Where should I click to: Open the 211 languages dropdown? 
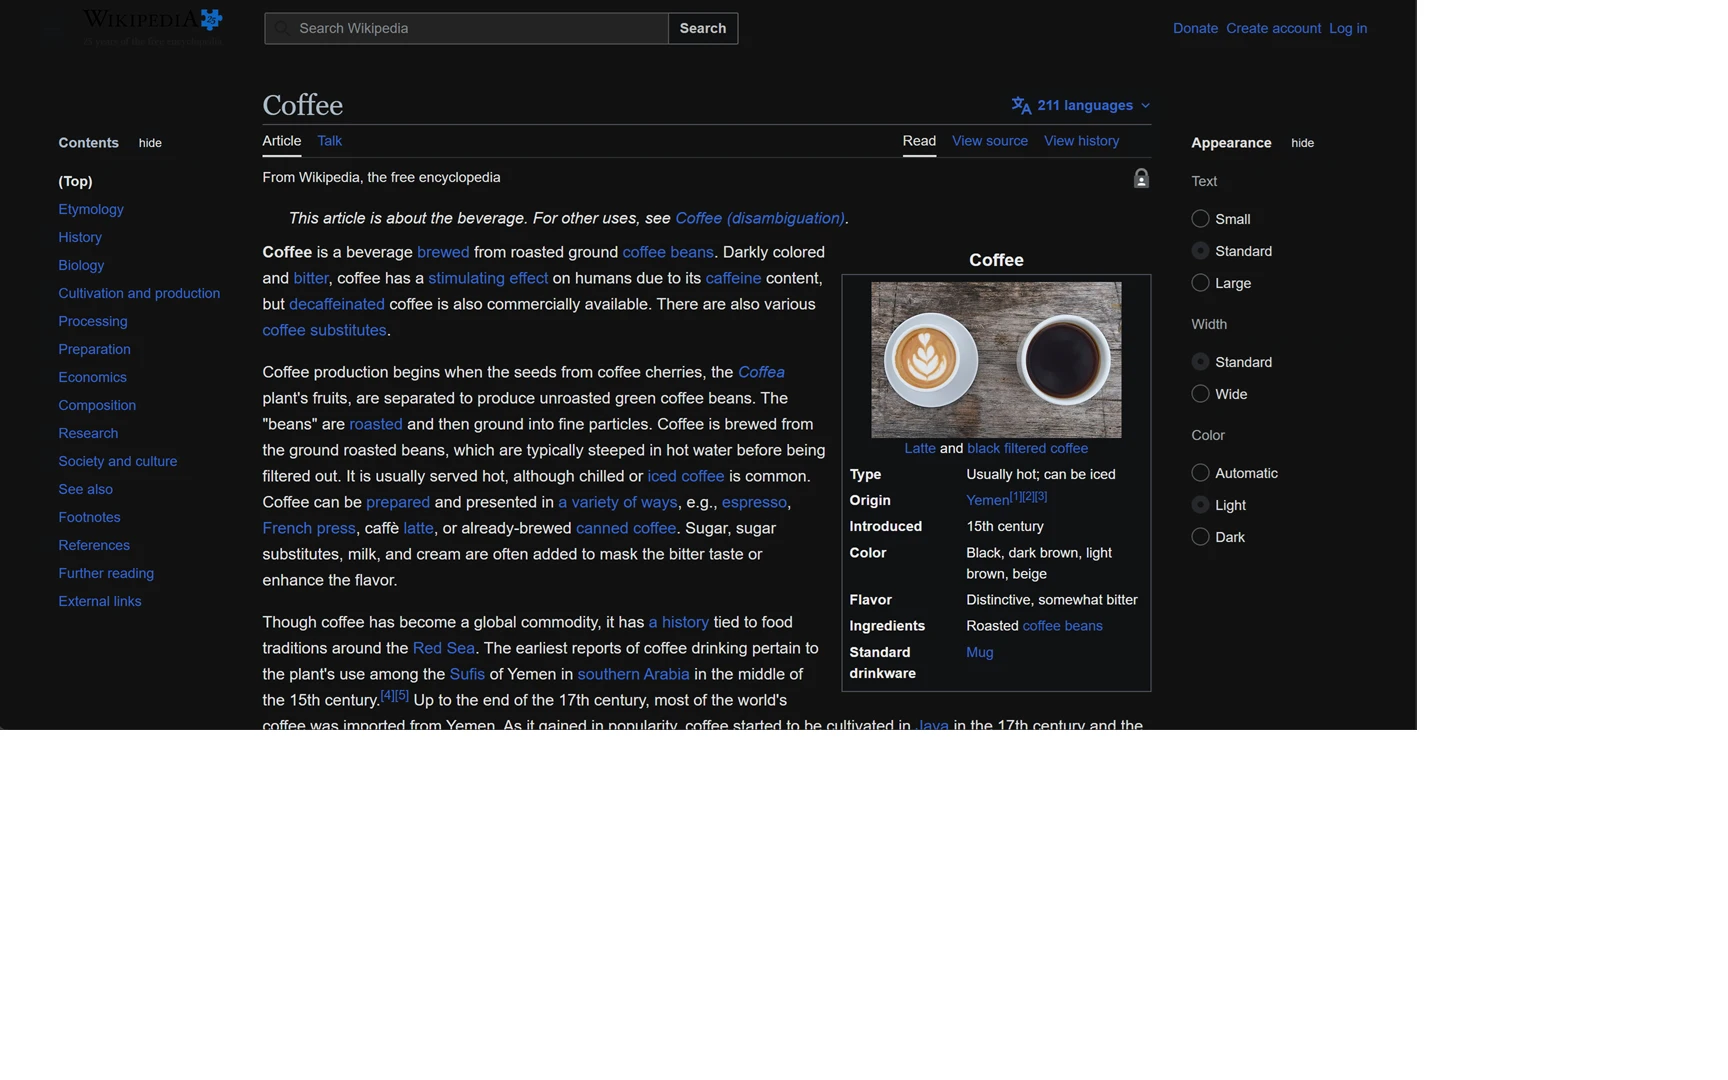click(1081, 105)
